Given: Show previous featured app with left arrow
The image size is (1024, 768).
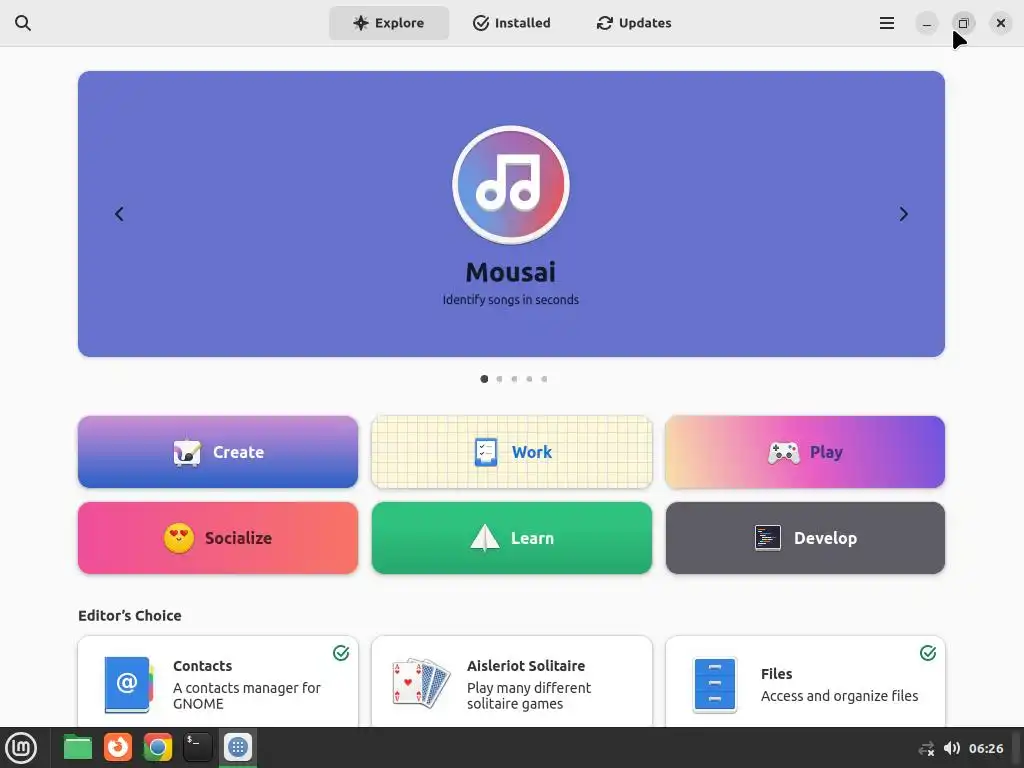Looking at the screenshot, I should [x=119, y=214].
